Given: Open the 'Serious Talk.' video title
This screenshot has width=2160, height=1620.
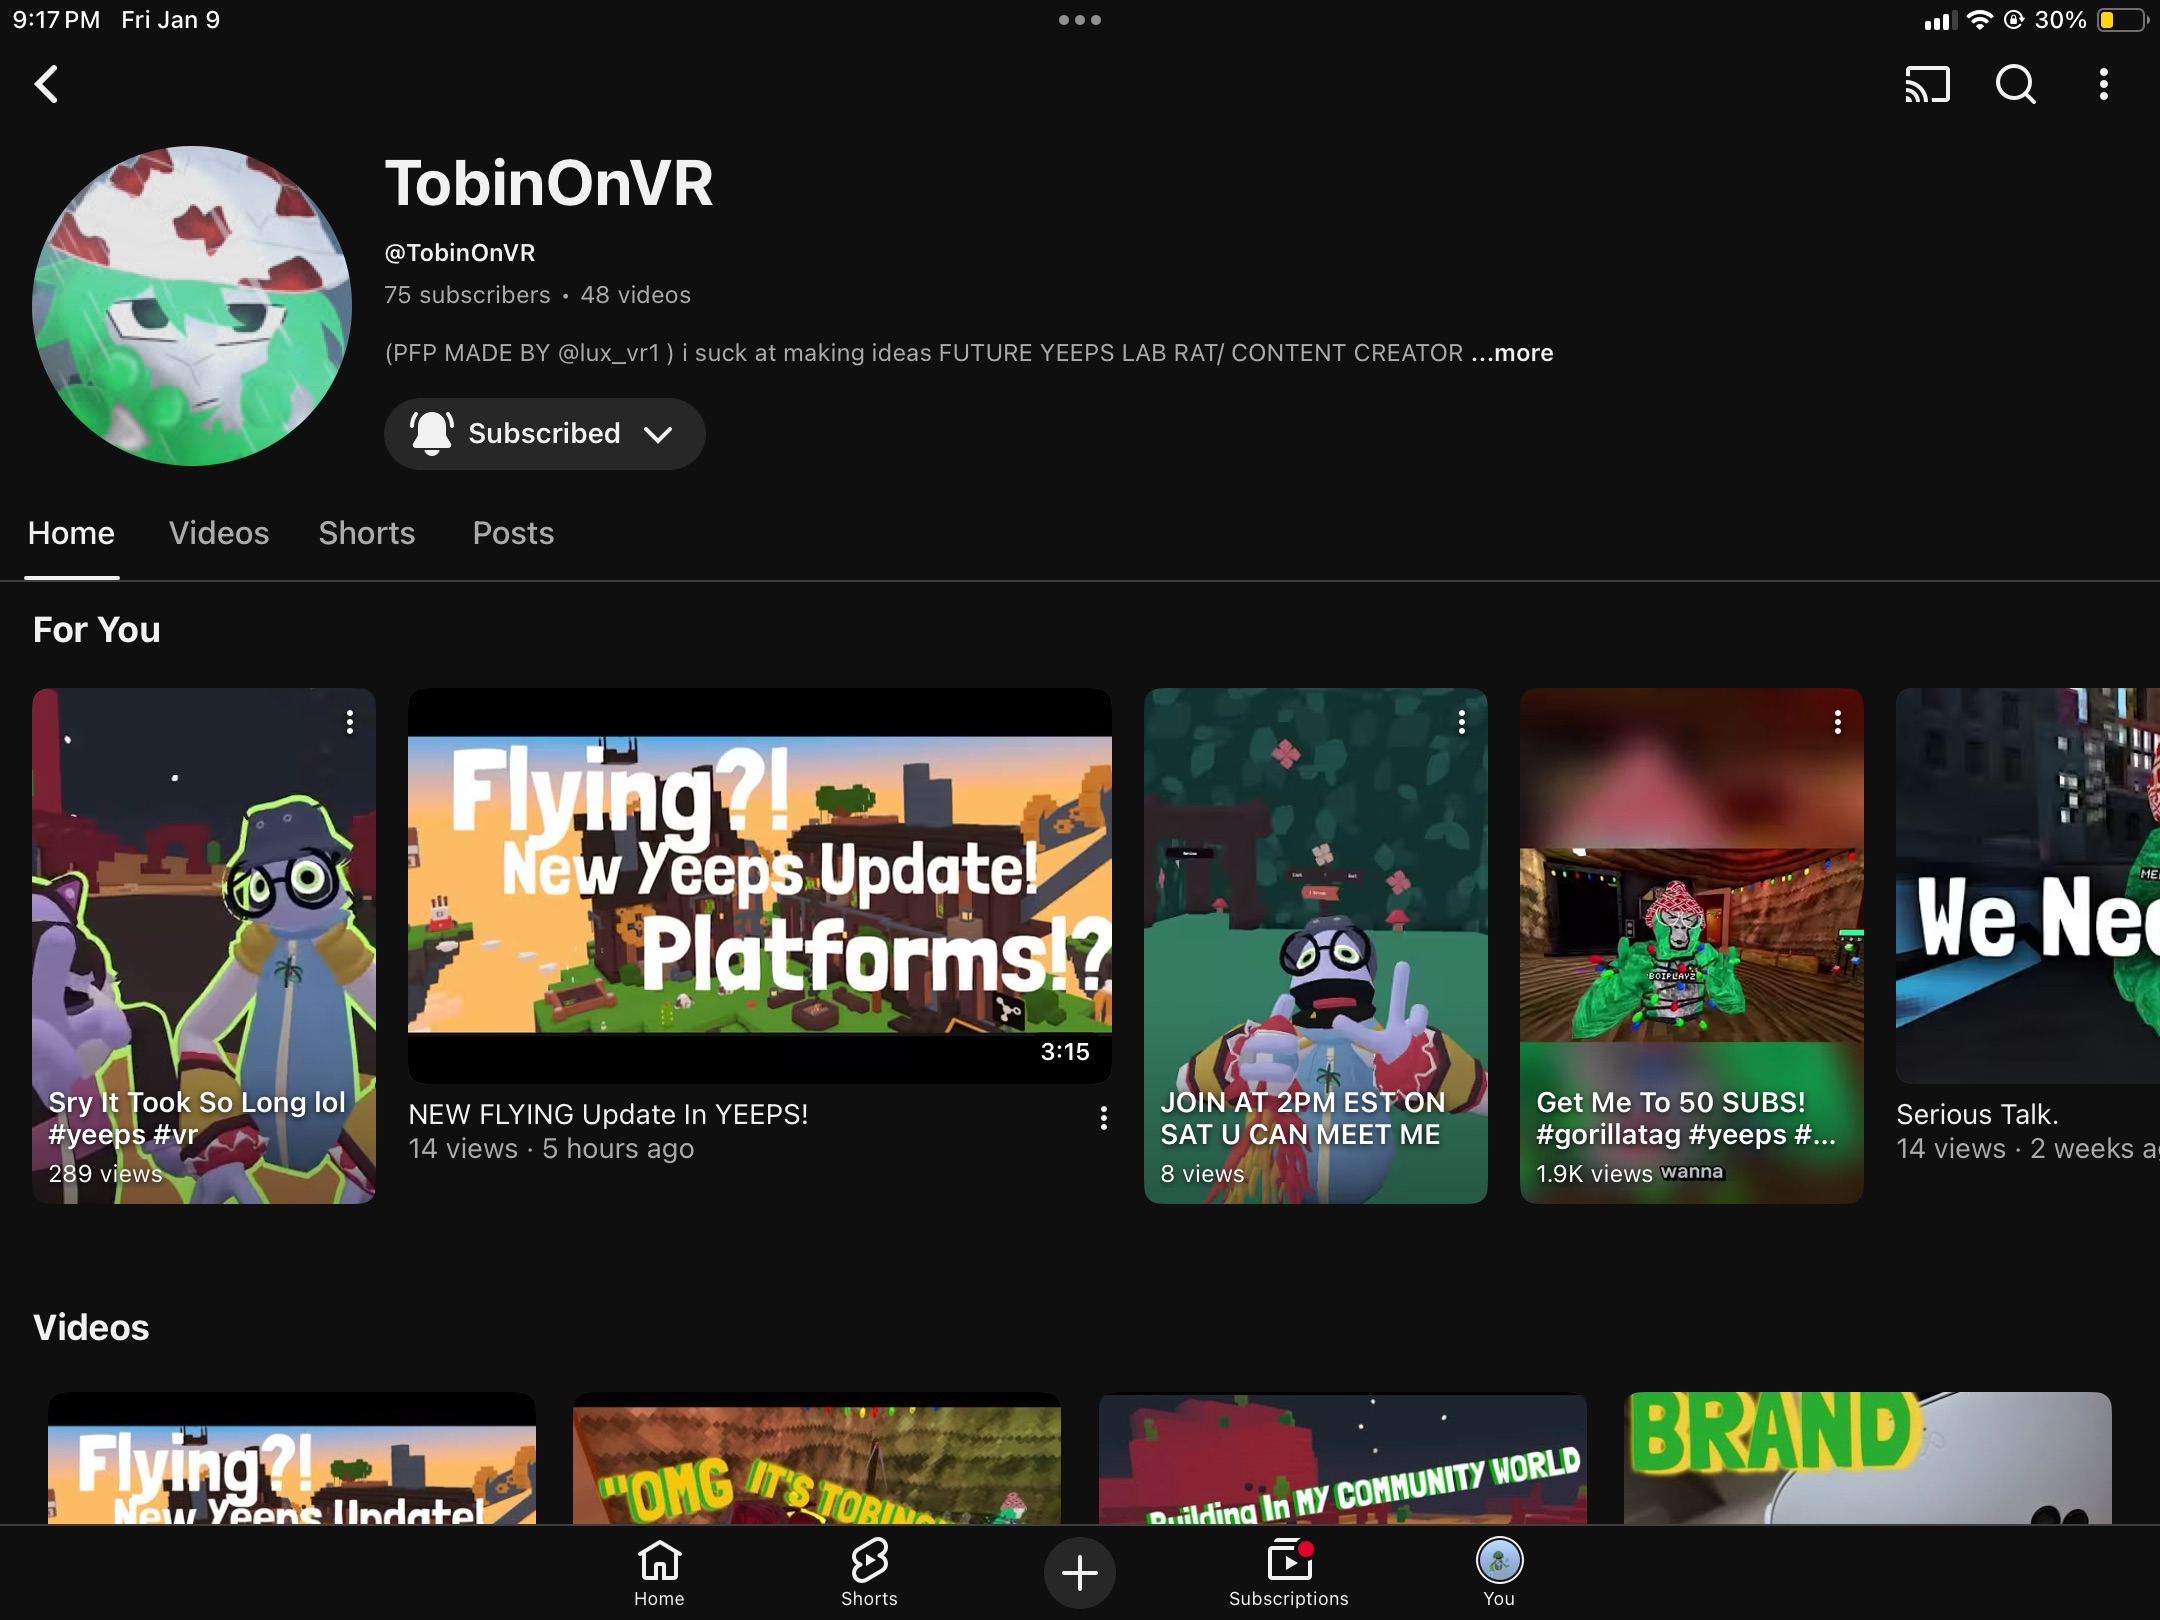Looking at the screenshot, I should [1977, 1114].
